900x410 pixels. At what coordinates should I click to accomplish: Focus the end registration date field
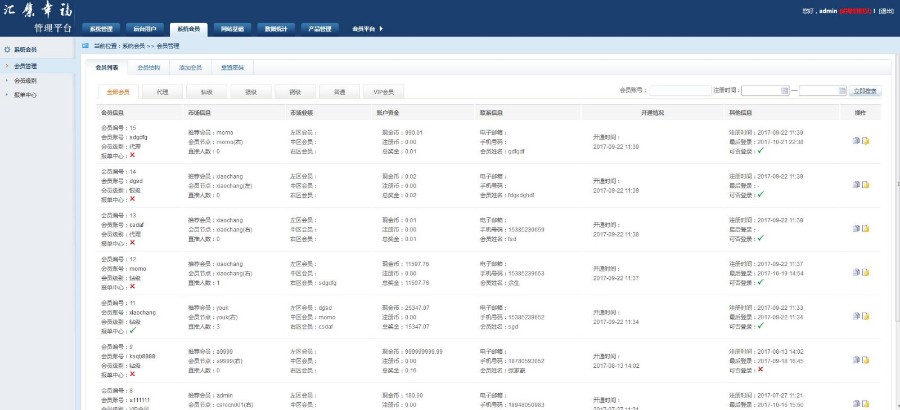823,91
